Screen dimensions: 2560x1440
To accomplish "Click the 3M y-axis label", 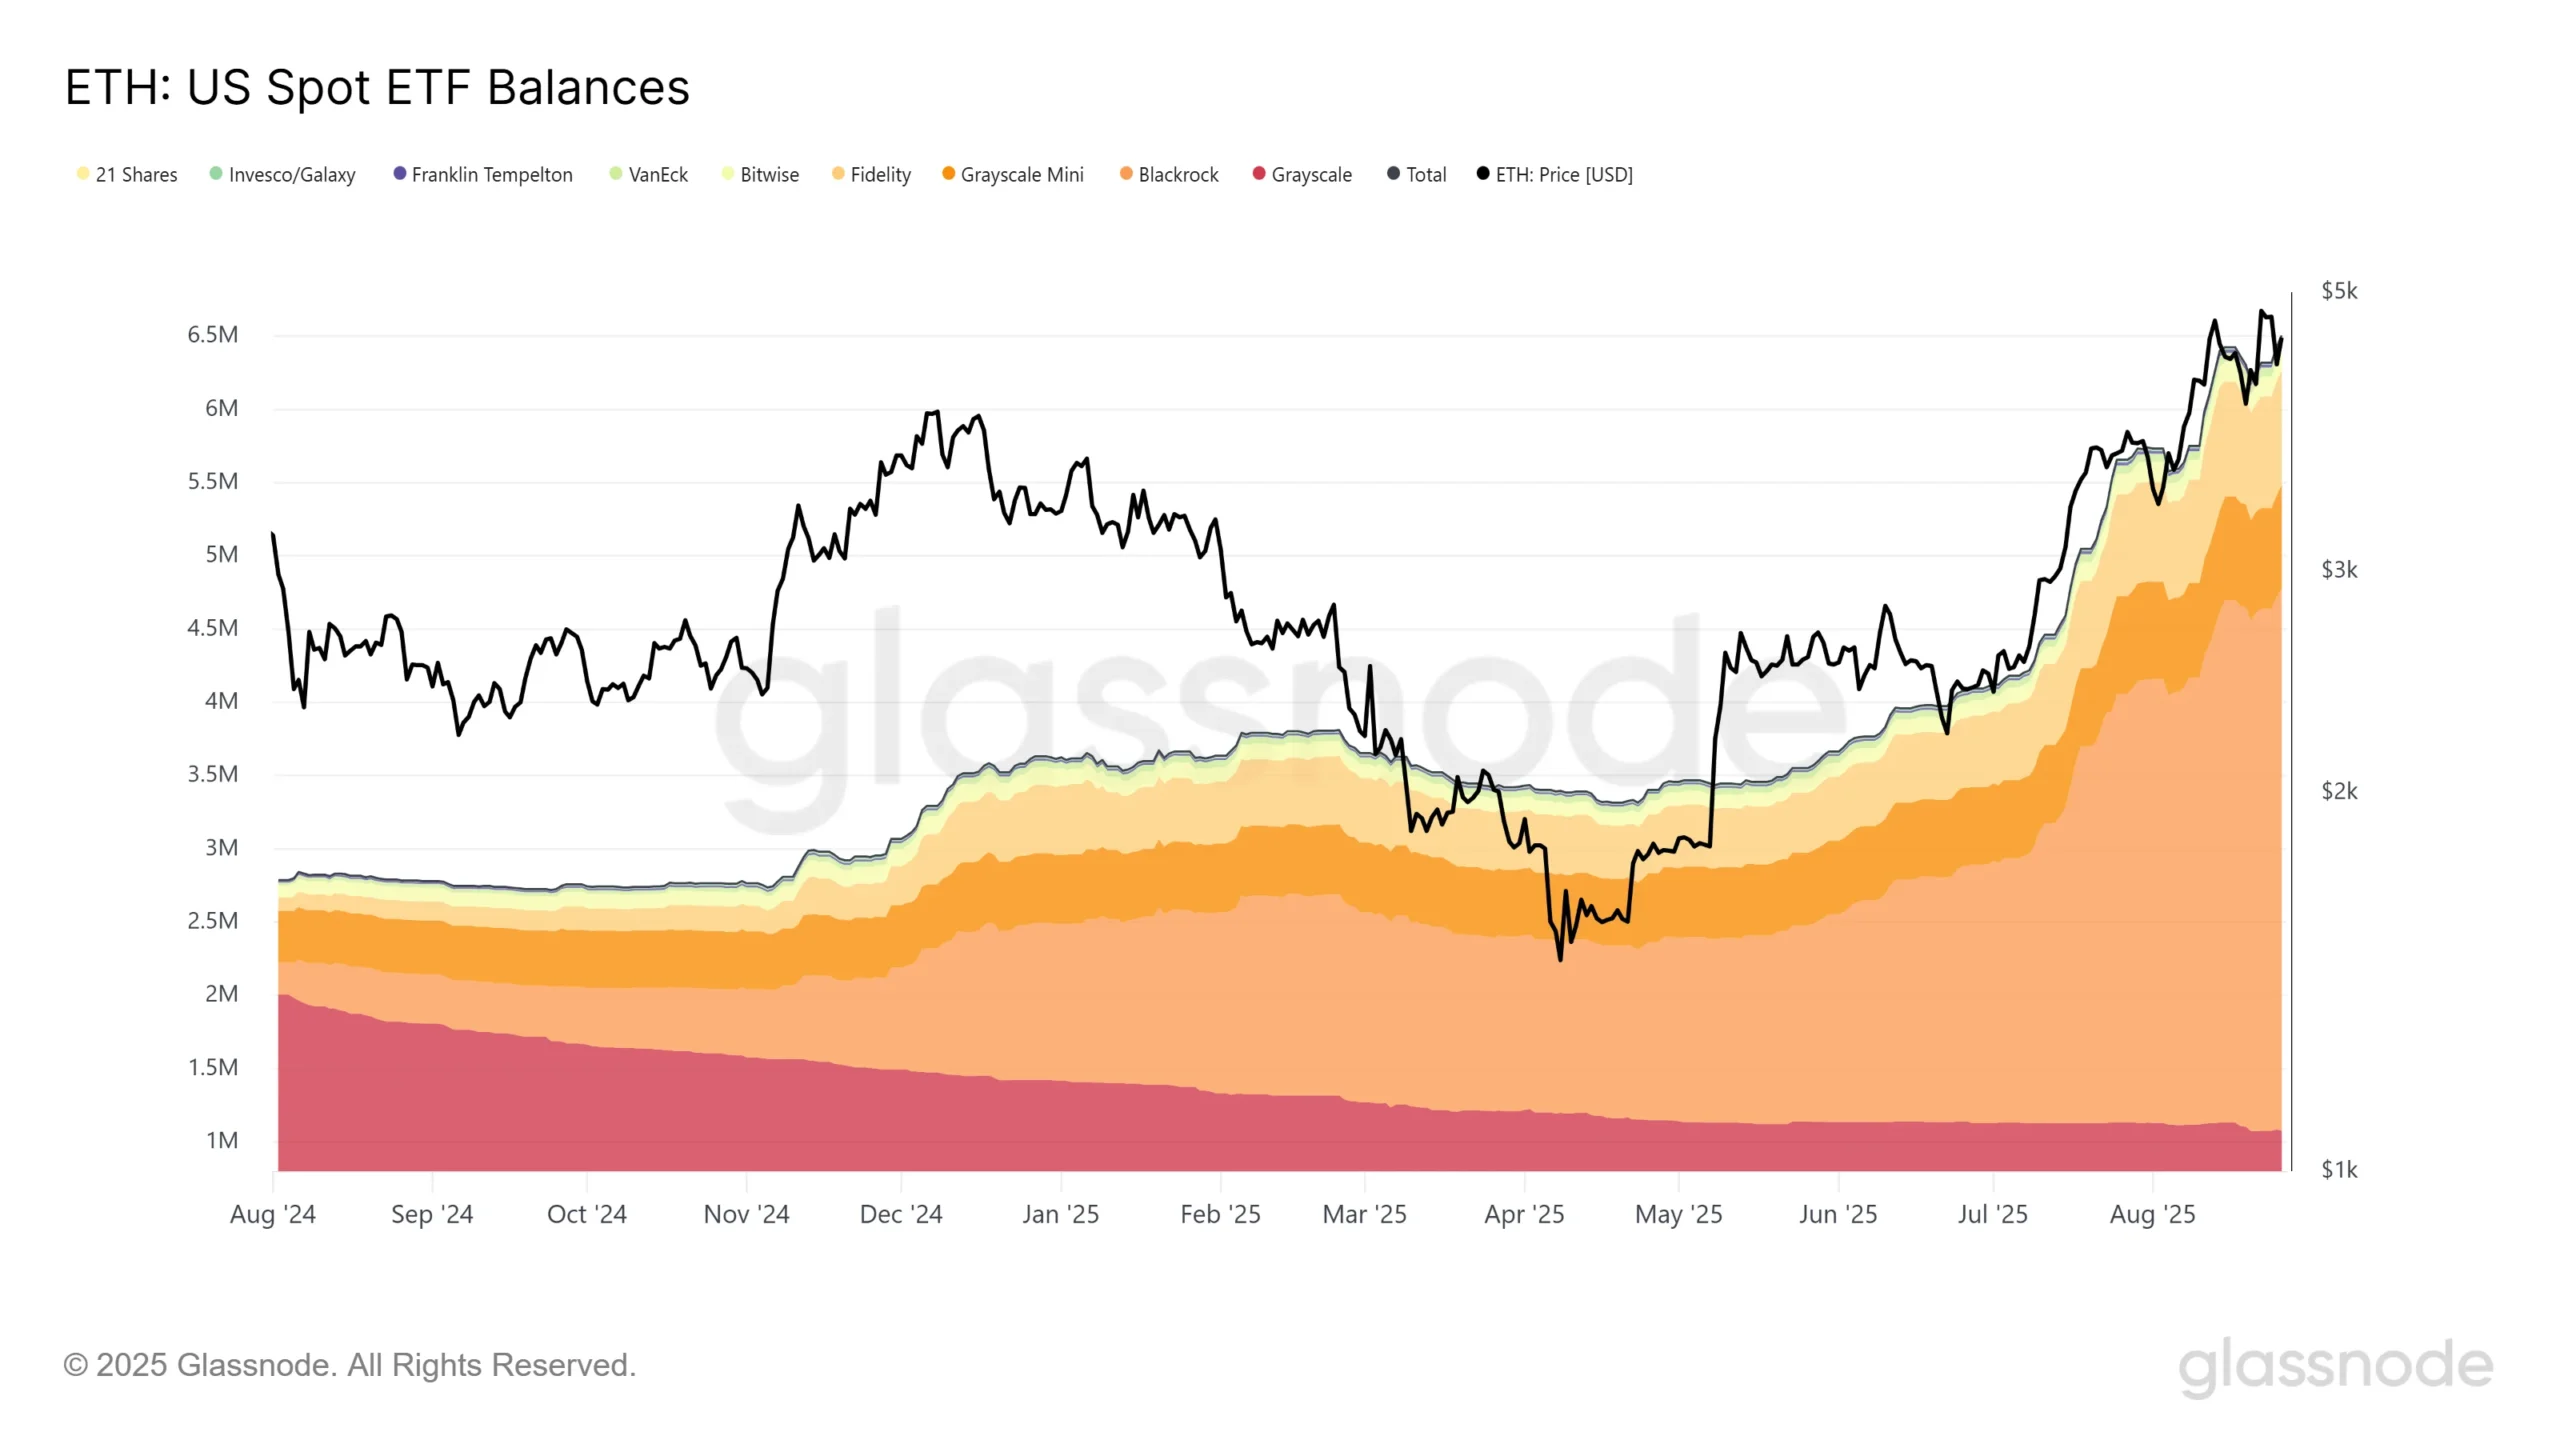I will point(221,847).
